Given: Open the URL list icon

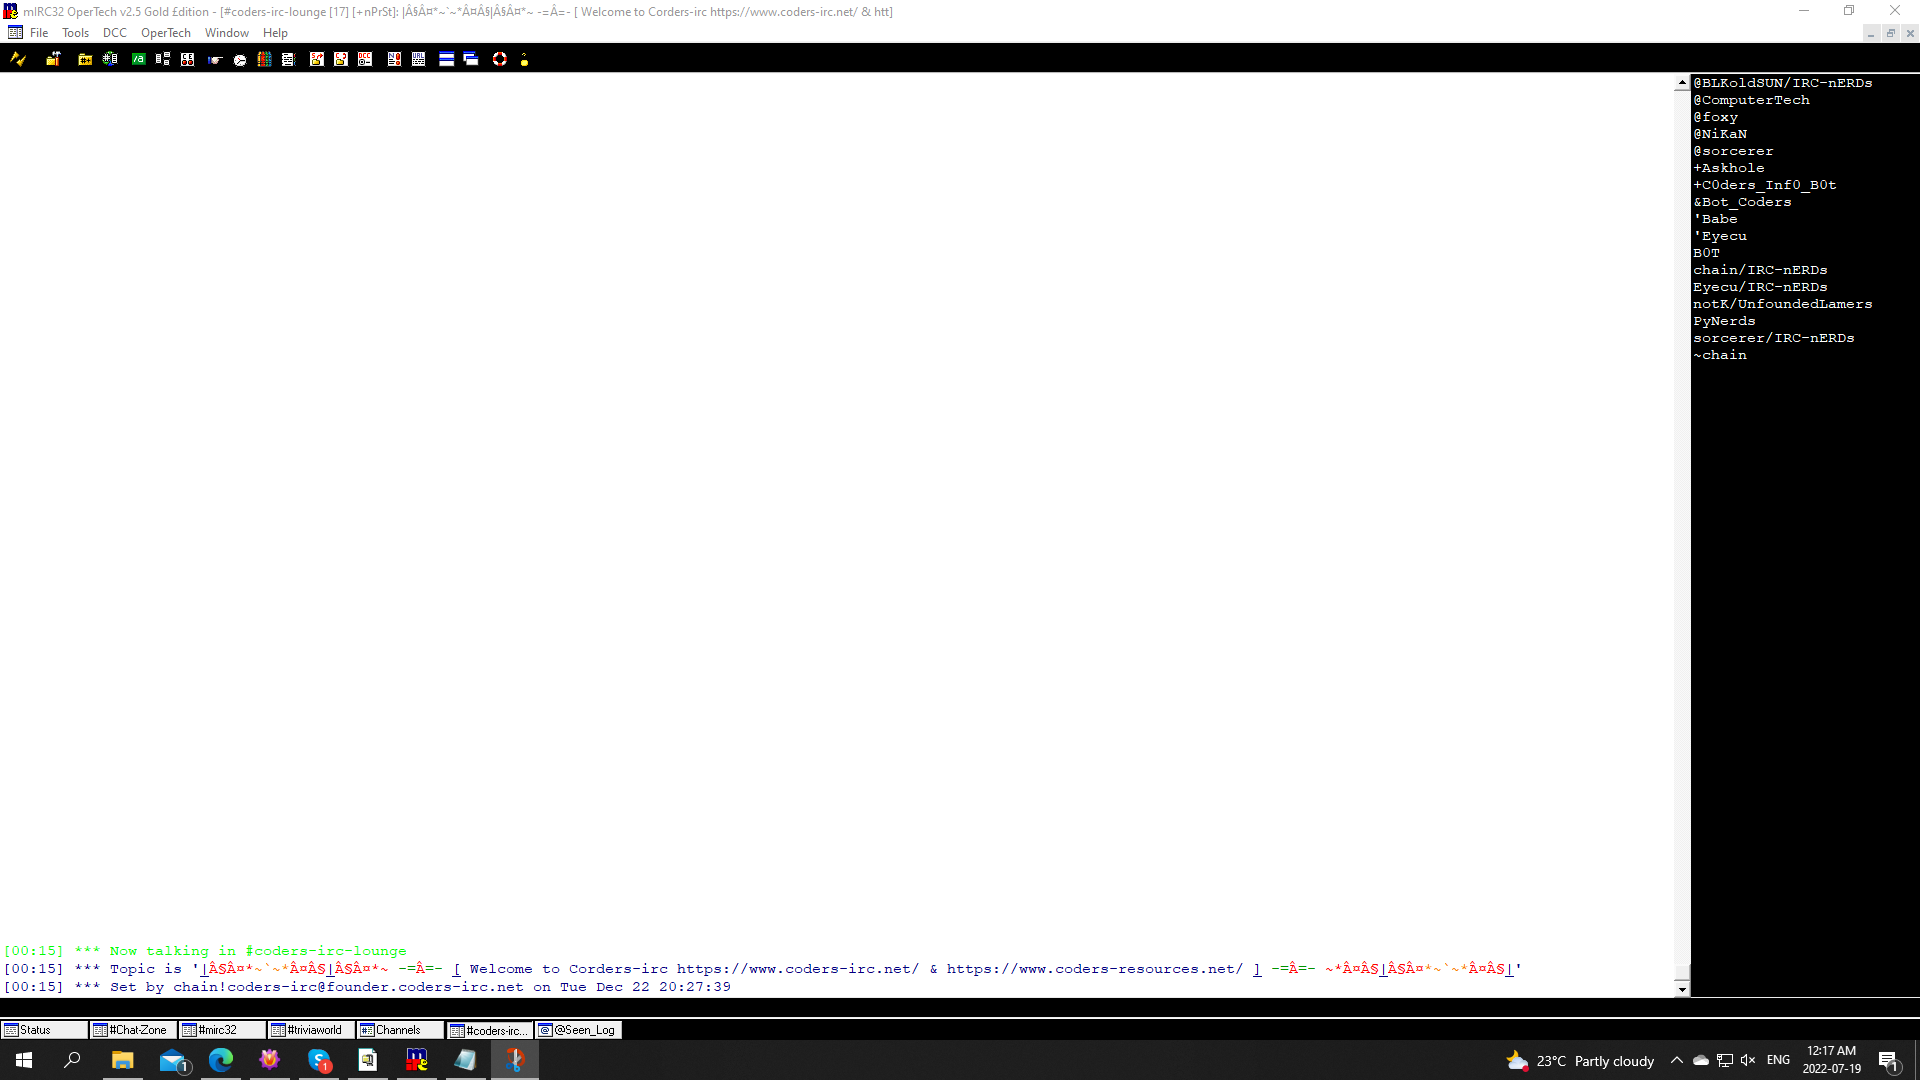Looking at the screenshot, I should click(418, 59).
